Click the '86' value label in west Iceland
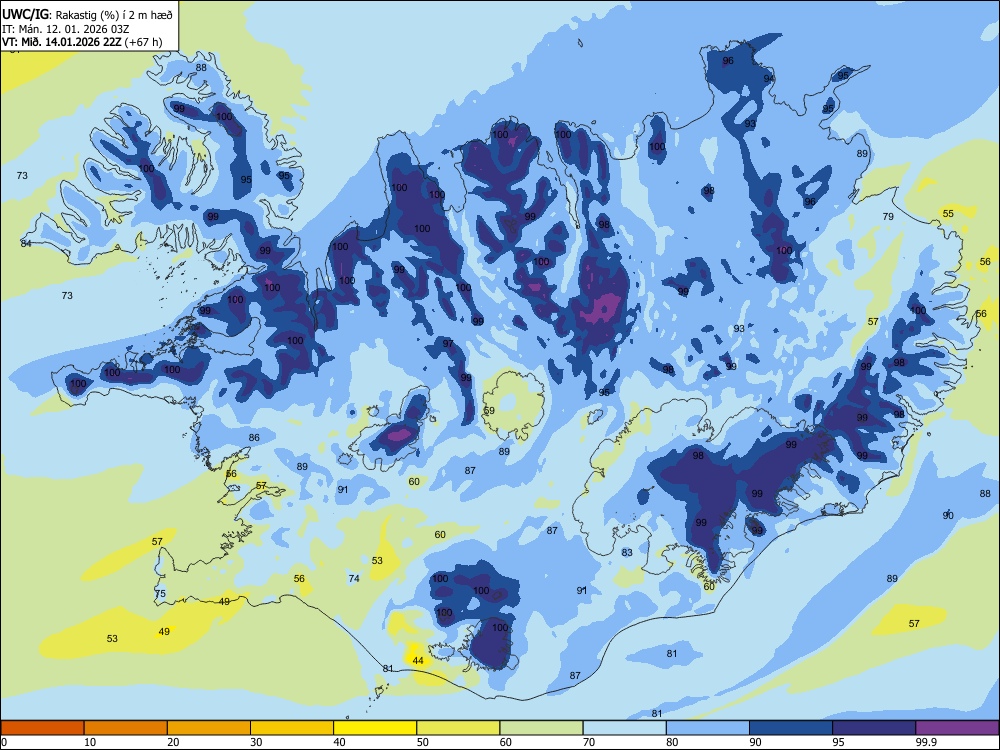The width and height of the screenshot is (1000, 750). tap(254, 438)
